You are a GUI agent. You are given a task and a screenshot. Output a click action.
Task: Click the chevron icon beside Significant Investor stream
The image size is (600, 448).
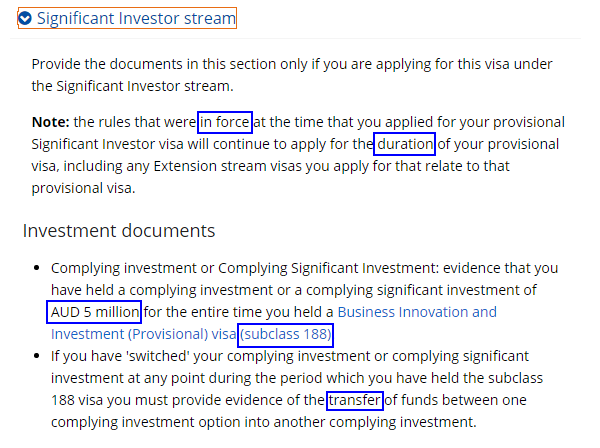[x=26, y=18]
